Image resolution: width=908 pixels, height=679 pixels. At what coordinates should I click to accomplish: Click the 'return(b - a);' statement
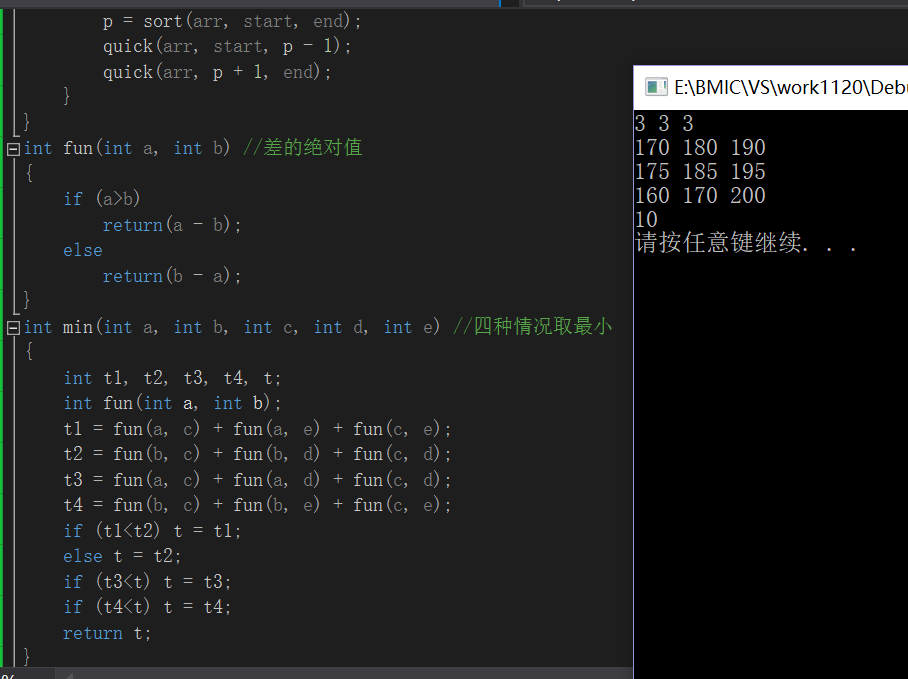coord(172,276)
